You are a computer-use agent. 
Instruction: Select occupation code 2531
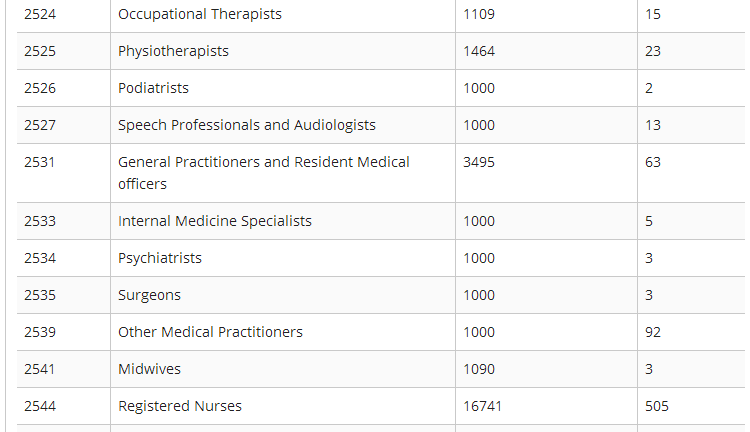41,162
